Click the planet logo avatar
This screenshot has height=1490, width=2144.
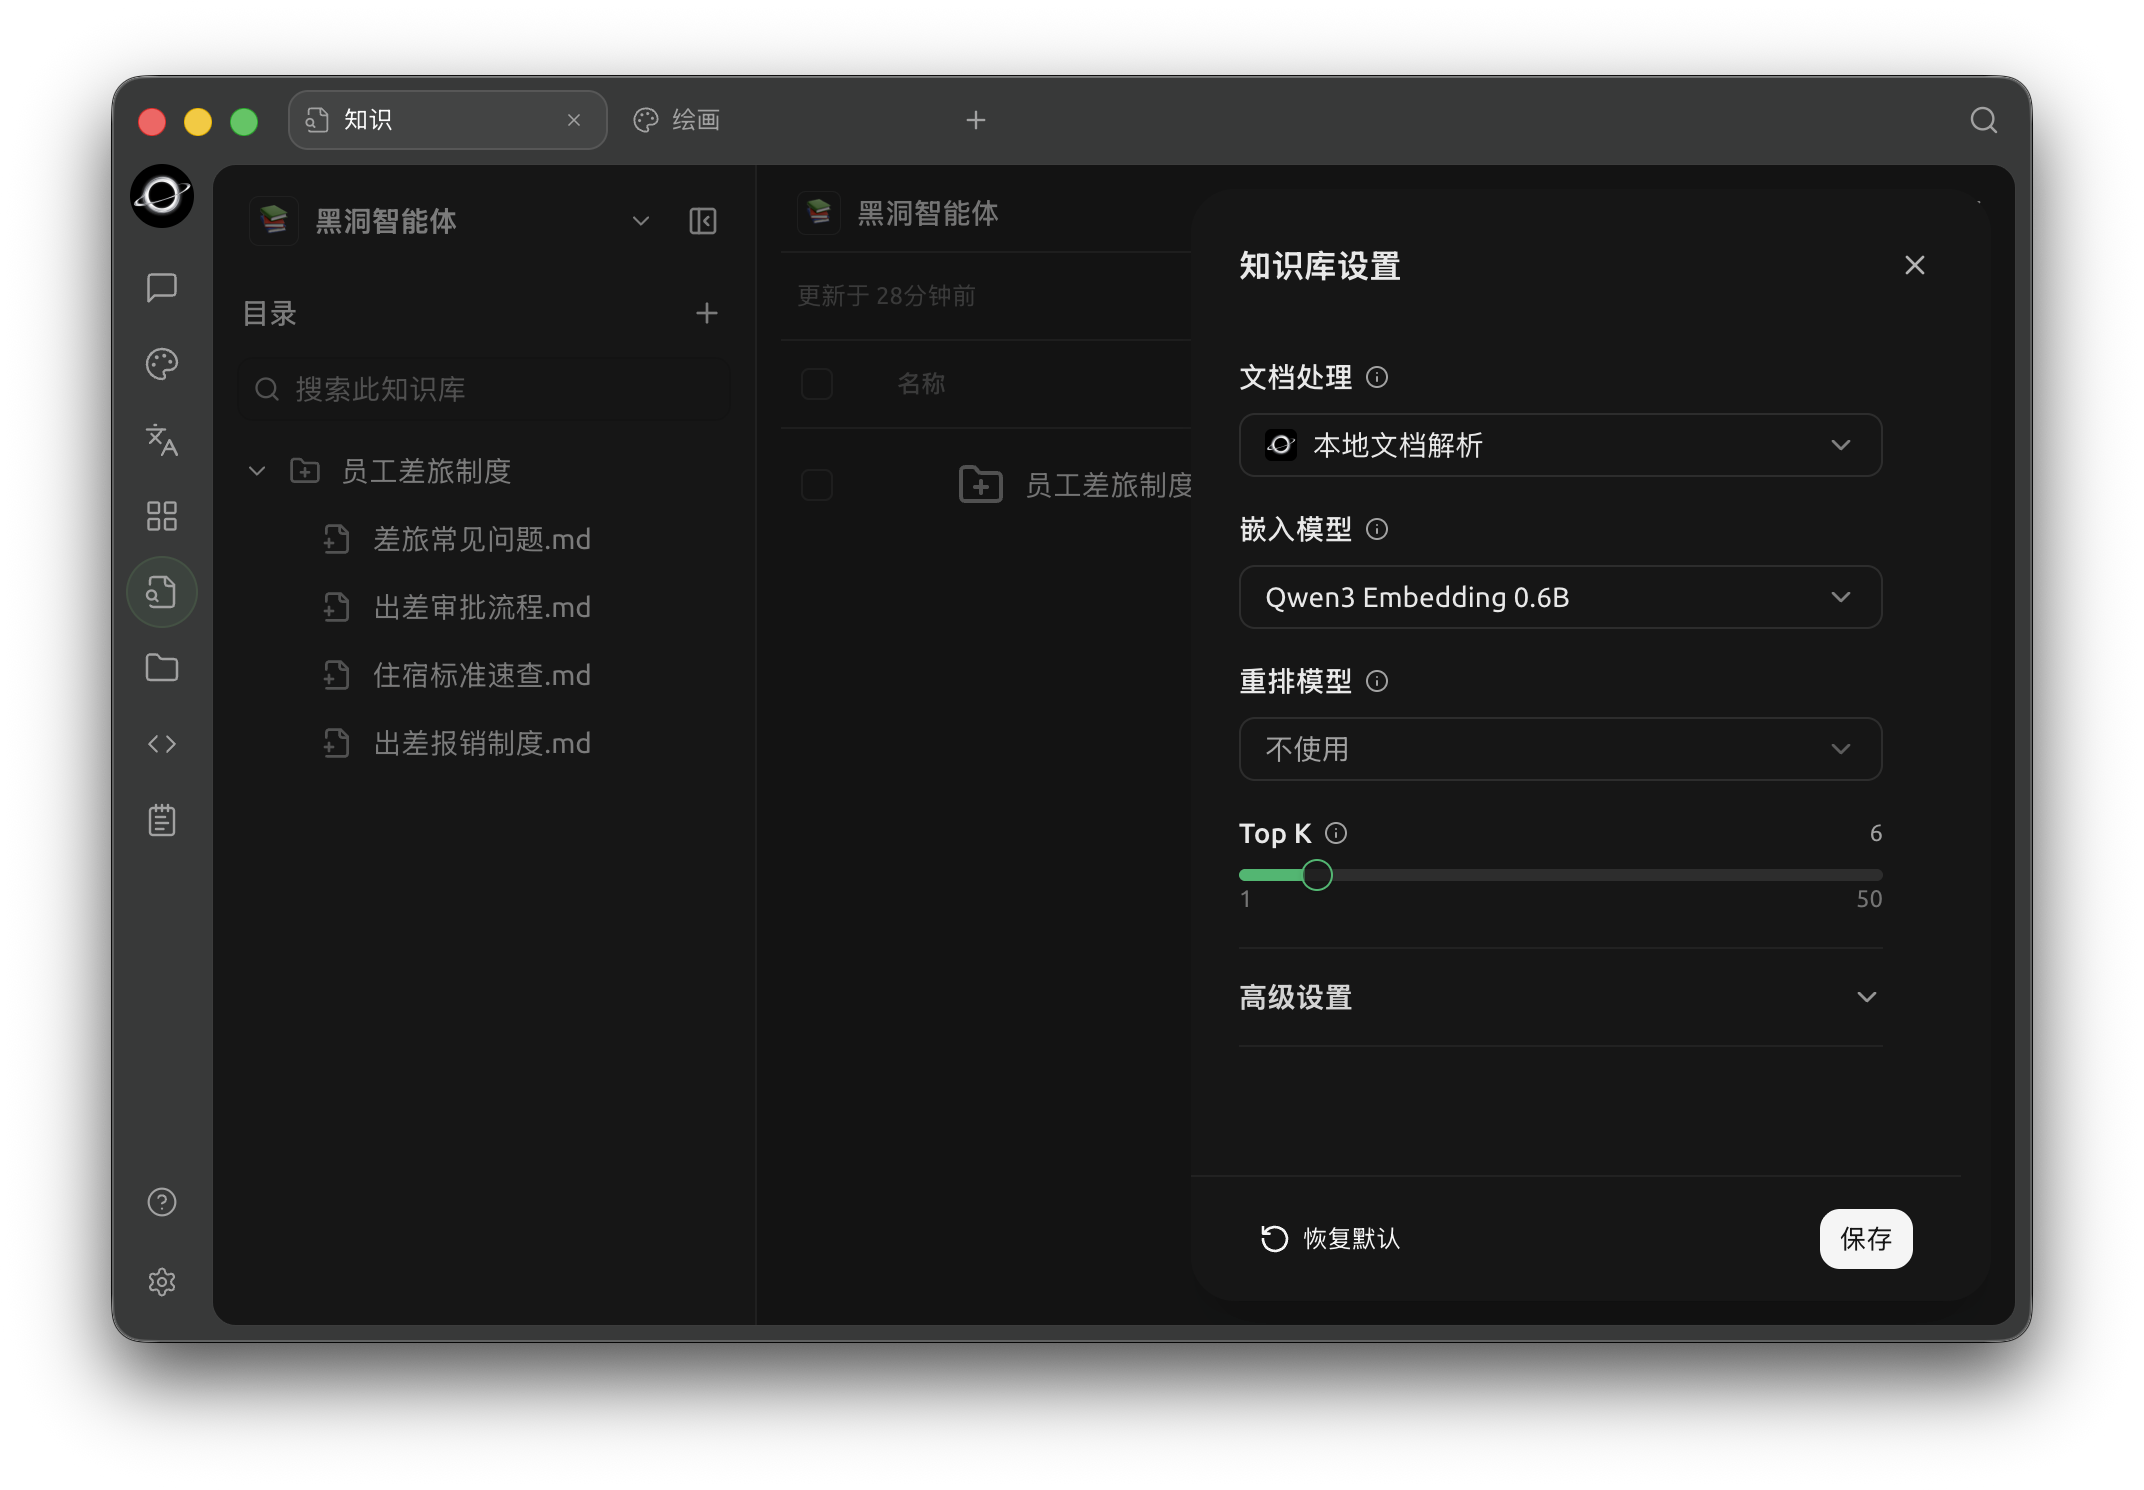162,196
